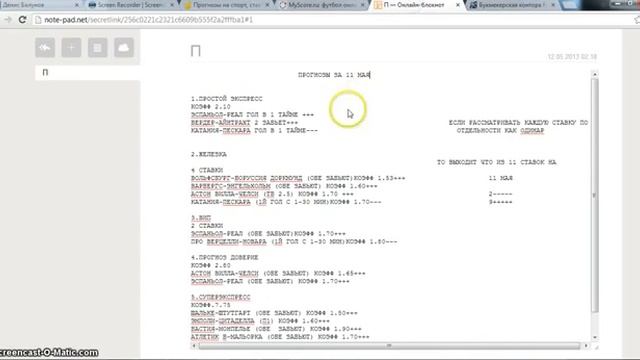Add a new note with plus icon
Image resolution: width=640 pixels, height=360 pixels.
pyautogui.click(x=71, y=48)
